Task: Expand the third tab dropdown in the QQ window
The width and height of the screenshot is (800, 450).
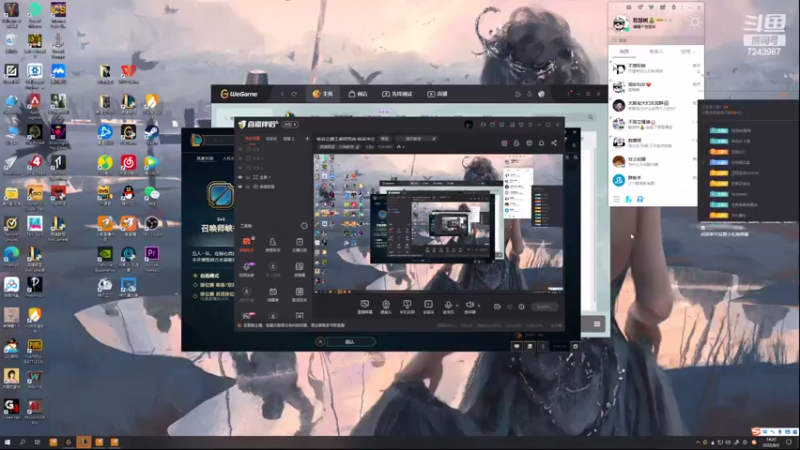Action: [x=688, y=52]
